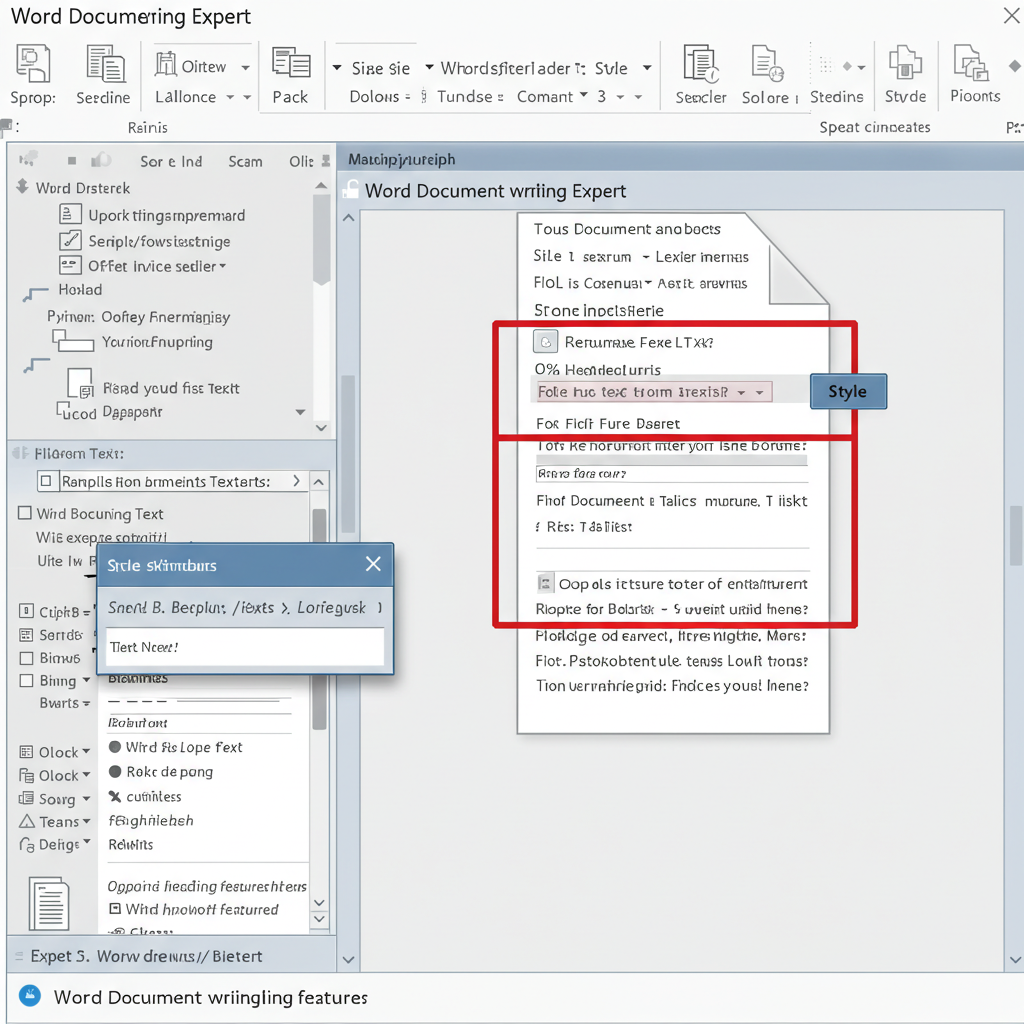This screenshot has height=1024, width=1024.
Task: Click the Seacler page icon
Action: tap(700, 64)
